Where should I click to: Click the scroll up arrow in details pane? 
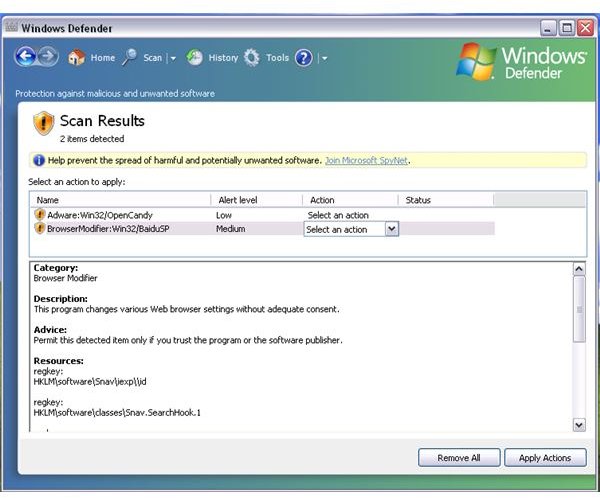pos(579,269)
